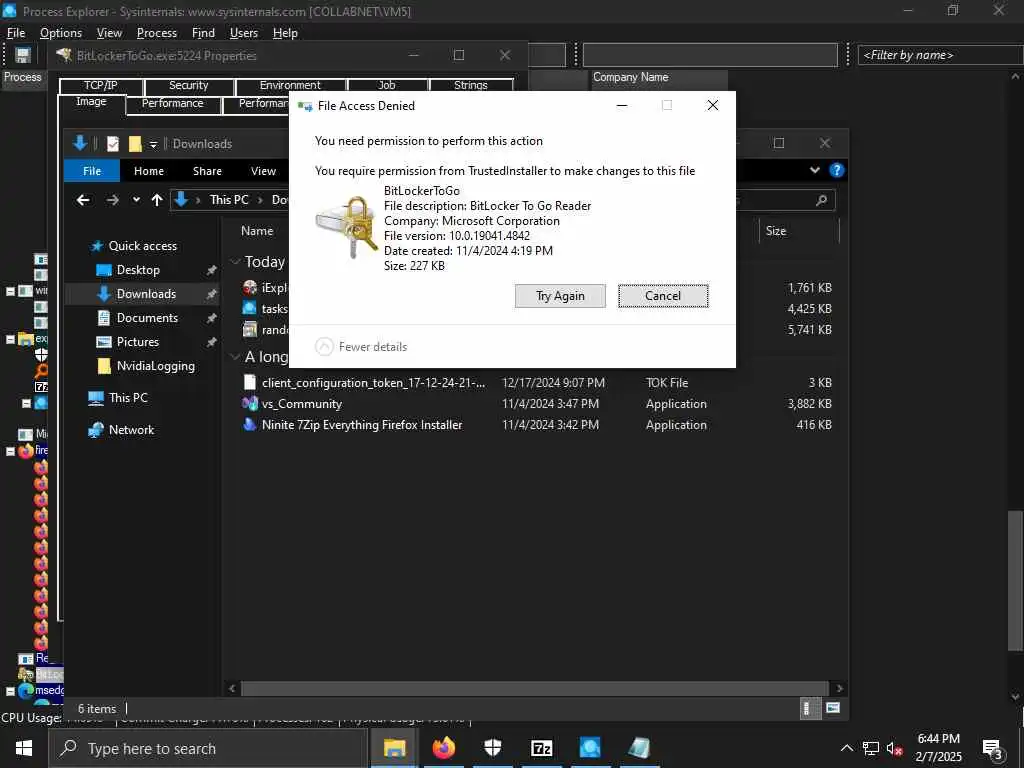
Task: Switch to TCP/IP tab in Properties window
Action: 101,86
